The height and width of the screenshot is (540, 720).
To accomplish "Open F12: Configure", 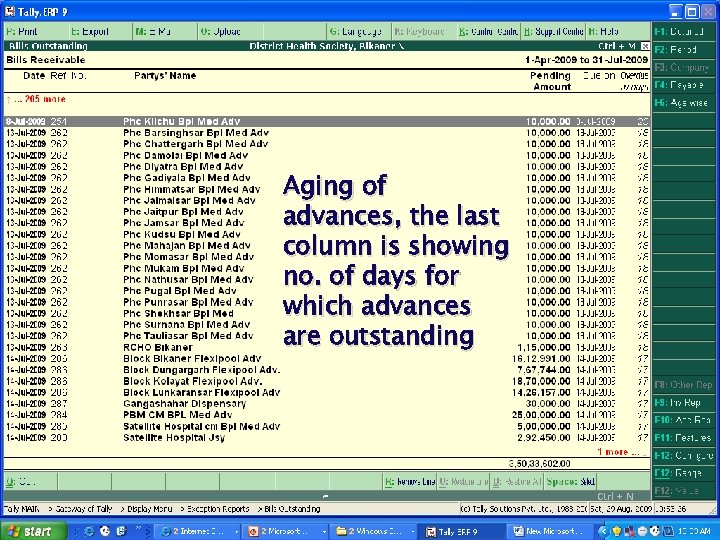I will coord(683,456).
